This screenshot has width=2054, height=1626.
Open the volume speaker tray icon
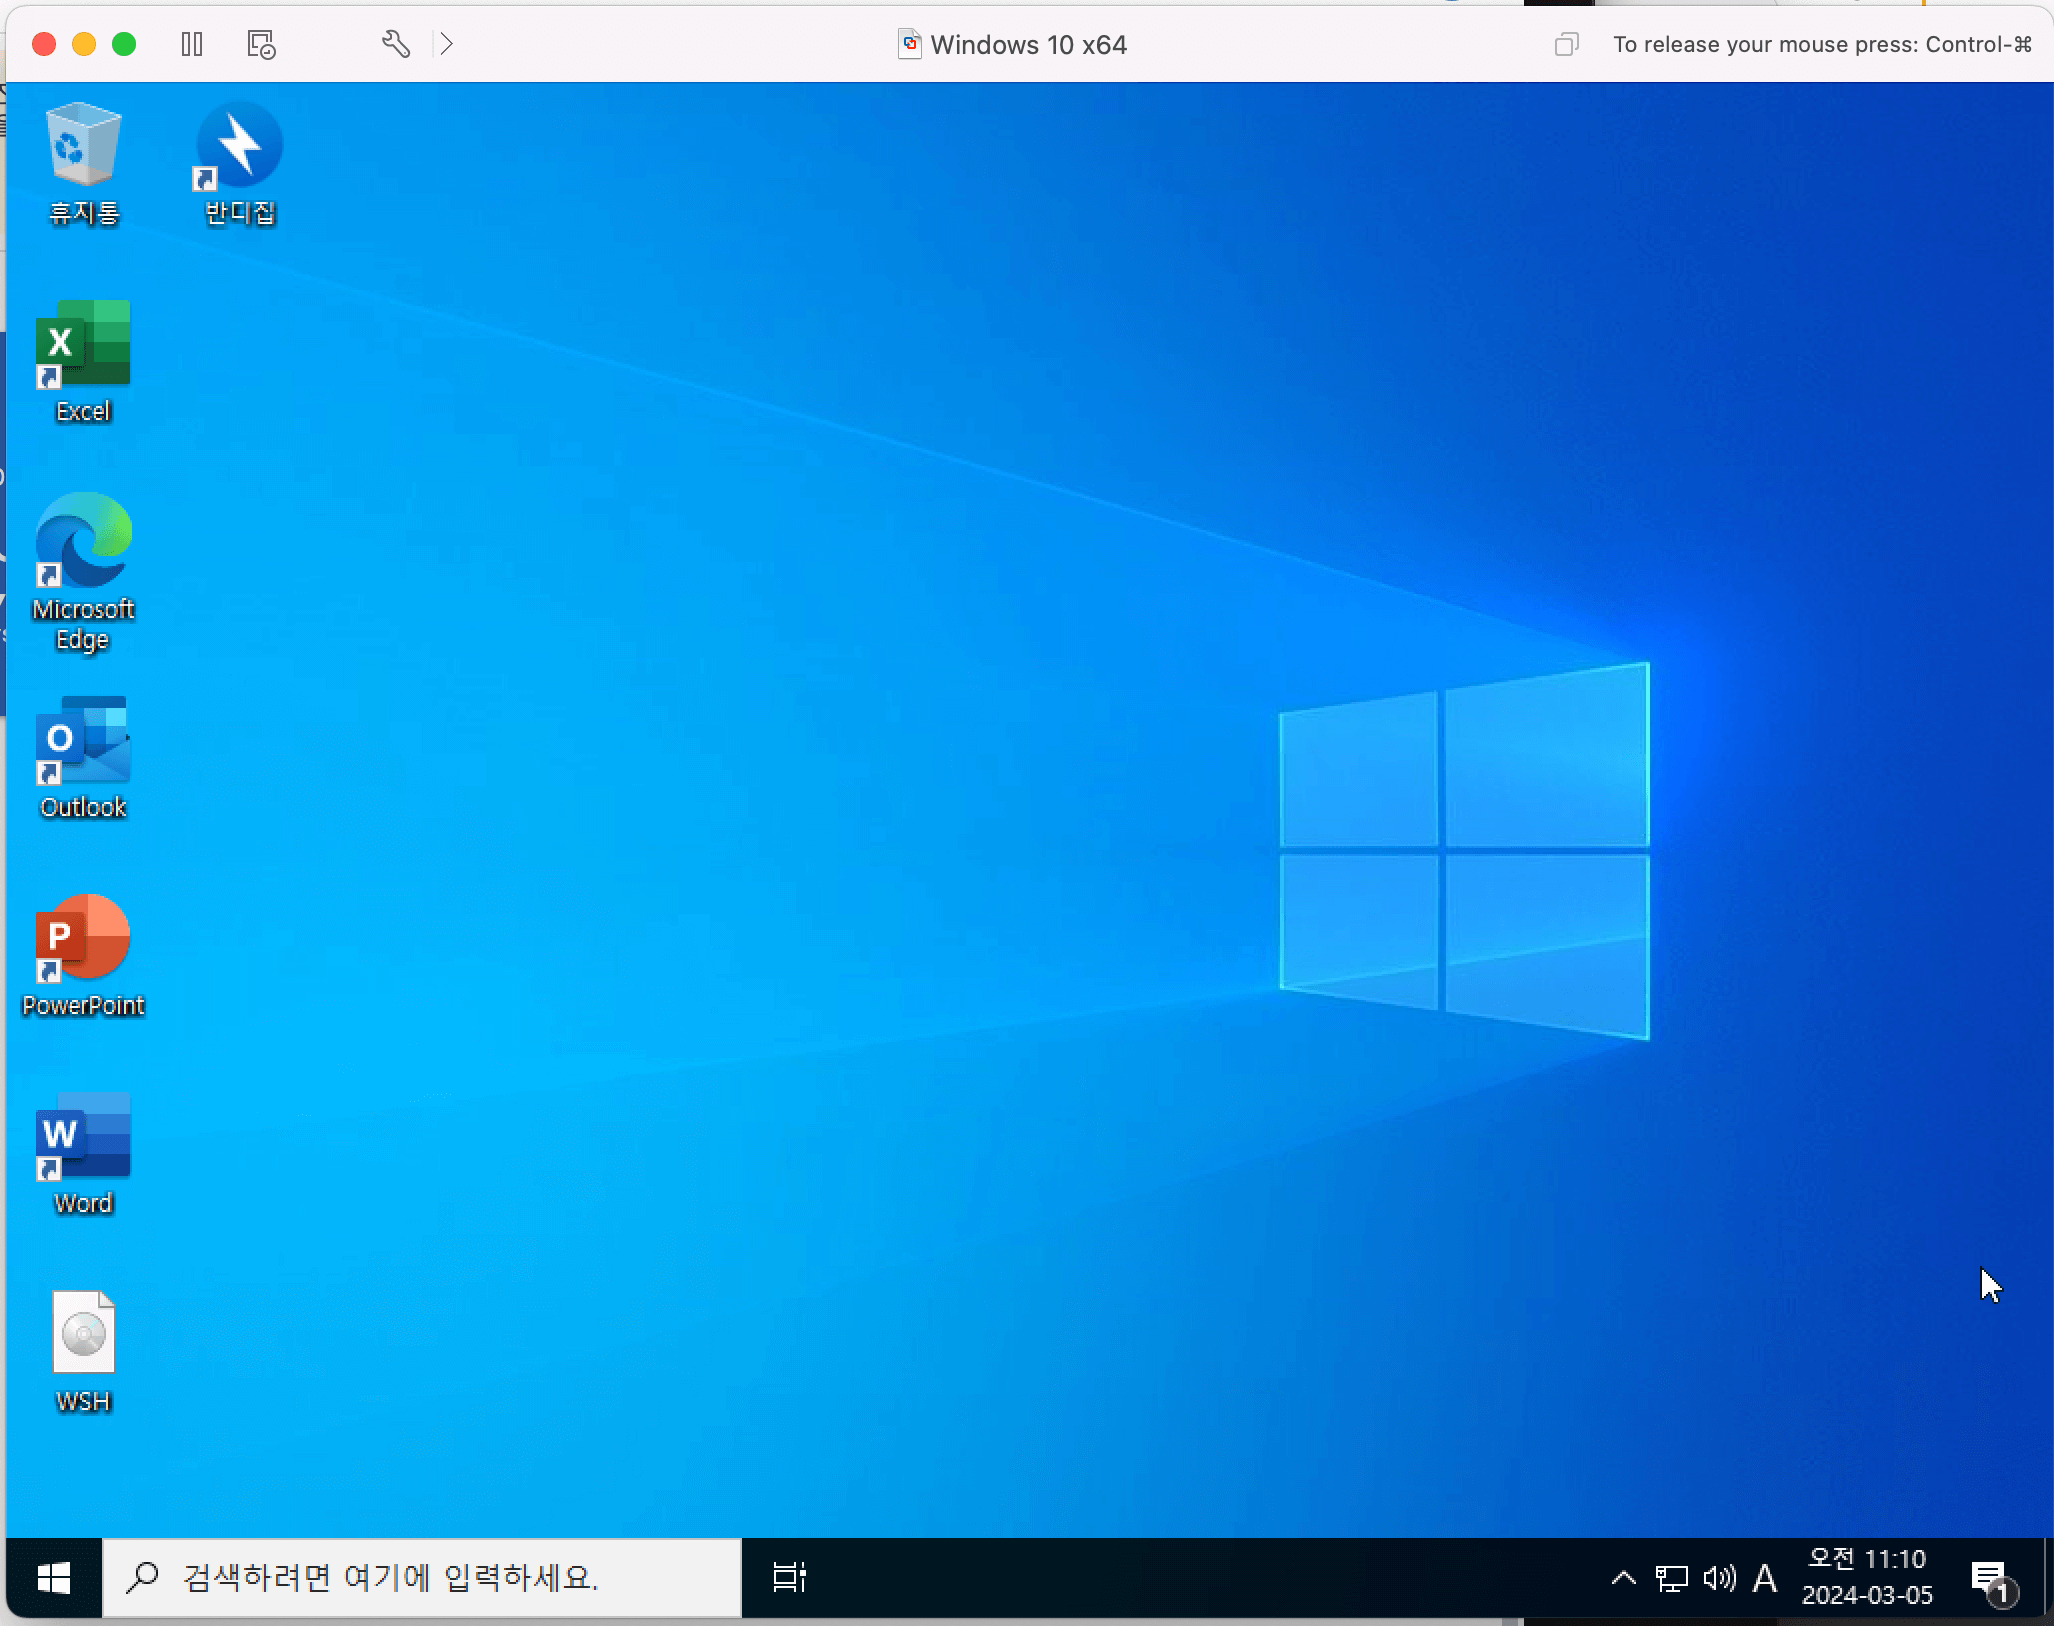click(x=1720, y=1578)
